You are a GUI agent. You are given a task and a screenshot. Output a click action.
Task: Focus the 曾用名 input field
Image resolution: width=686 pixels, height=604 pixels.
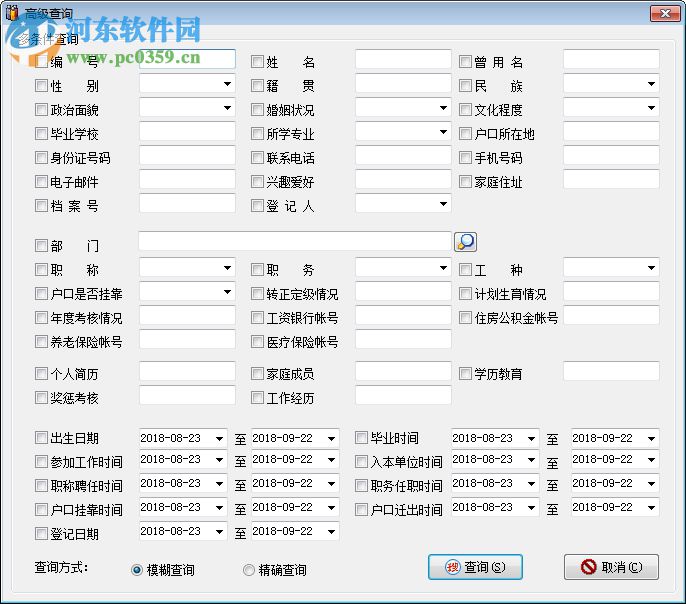point(611,59)
